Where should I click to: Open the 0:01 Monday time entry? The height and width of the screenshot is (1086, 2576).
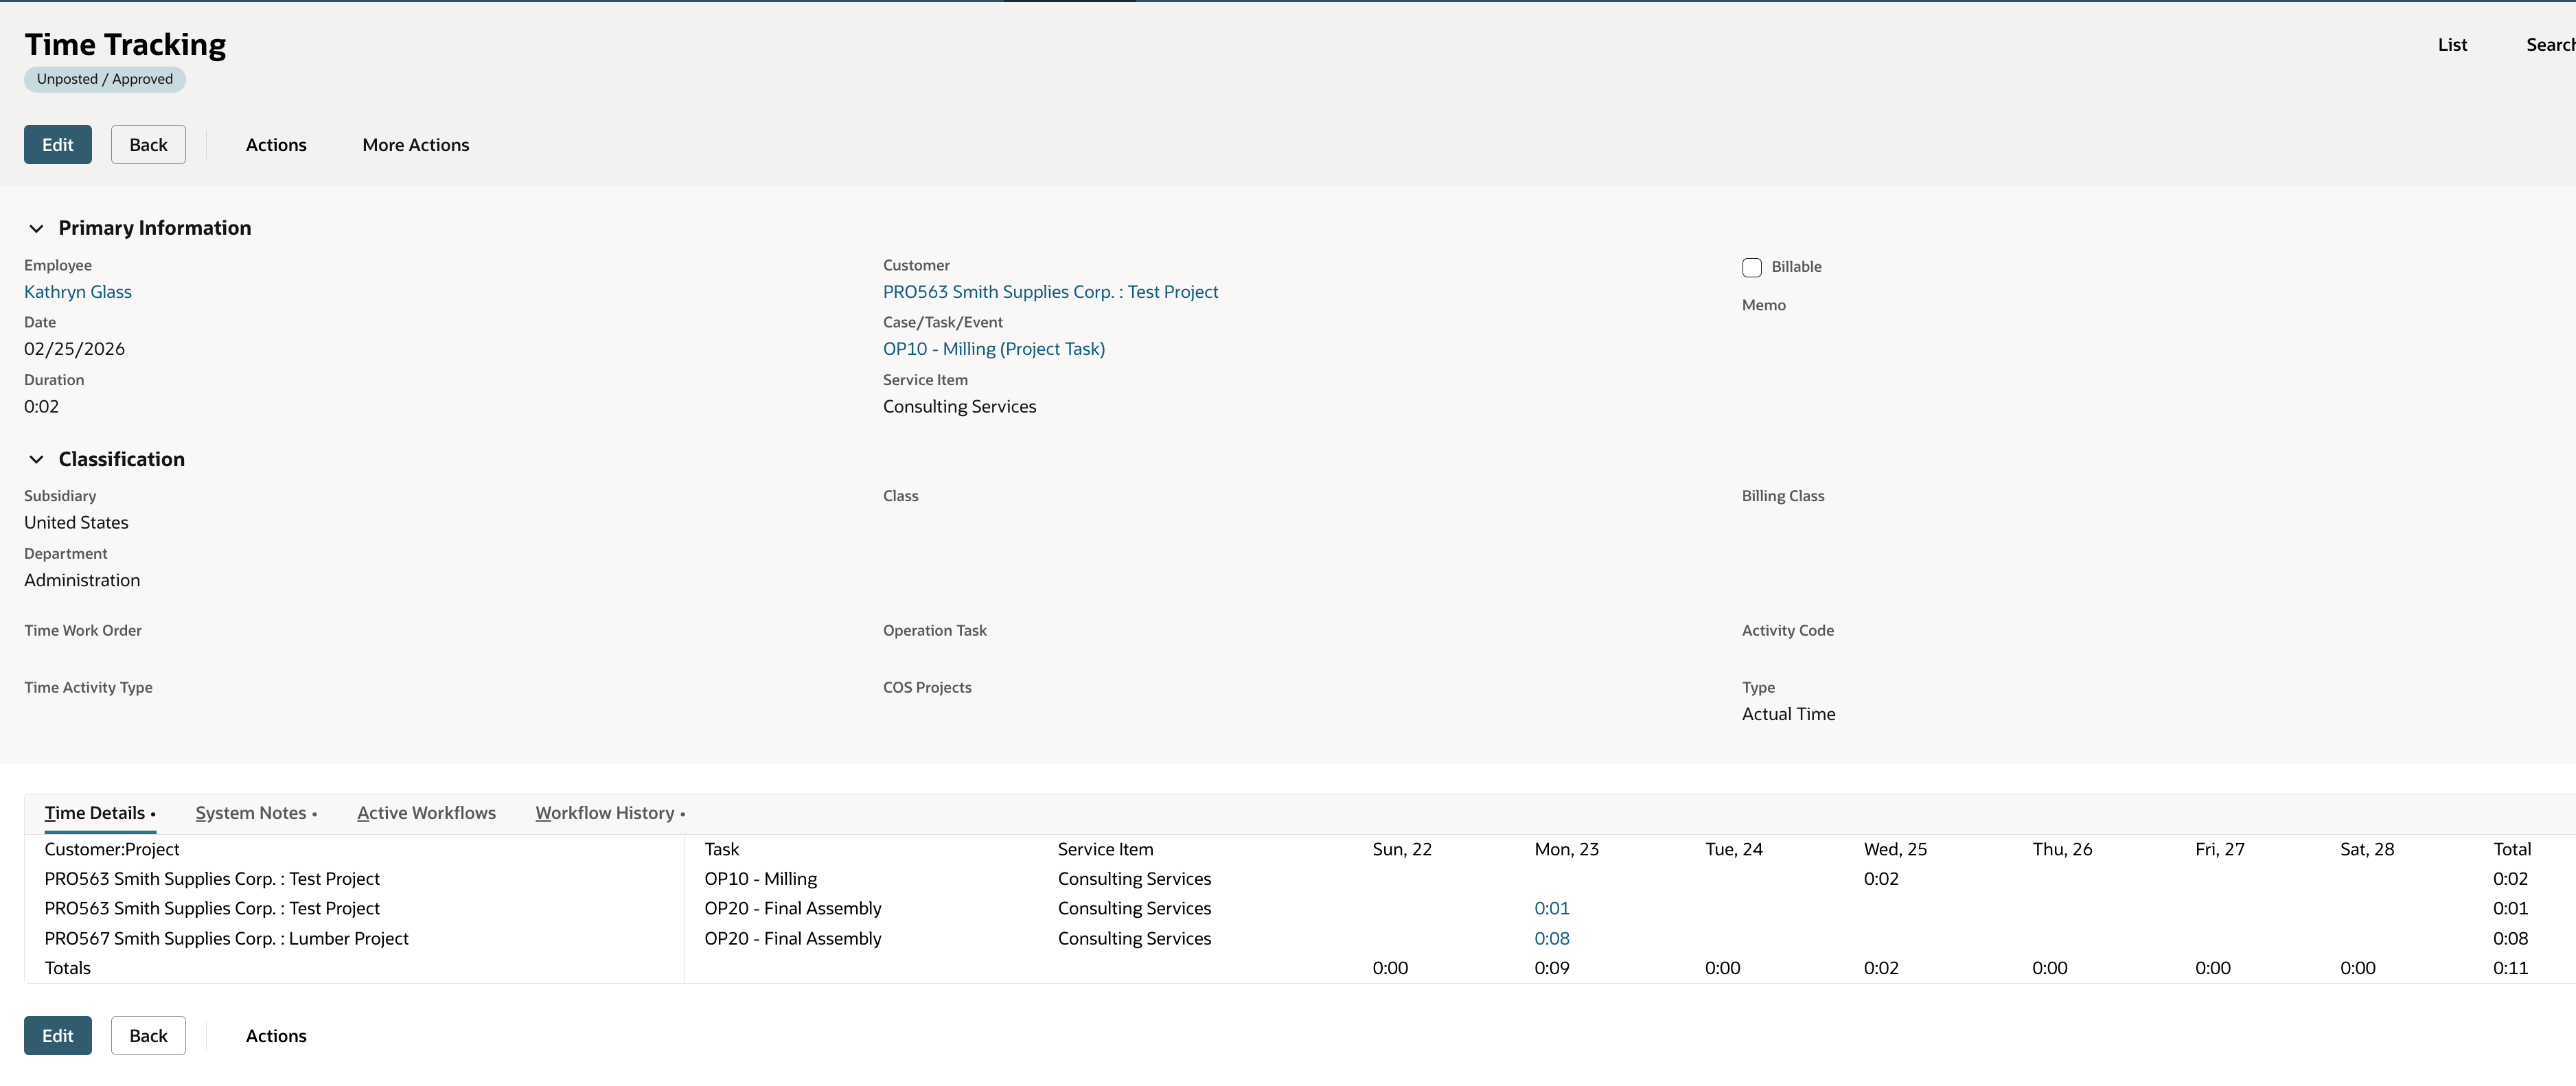pos(1551,908)
